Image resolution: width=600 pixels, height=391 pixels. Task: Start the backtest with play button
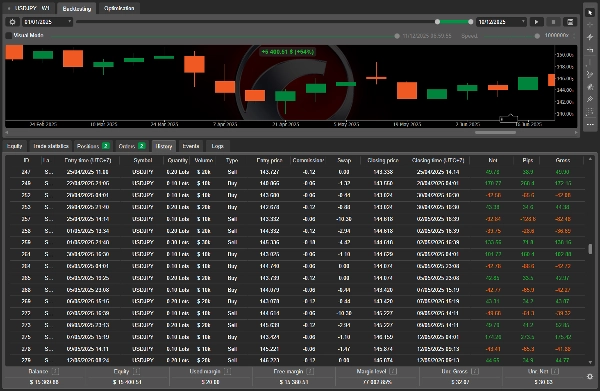[x=536, y=22]
